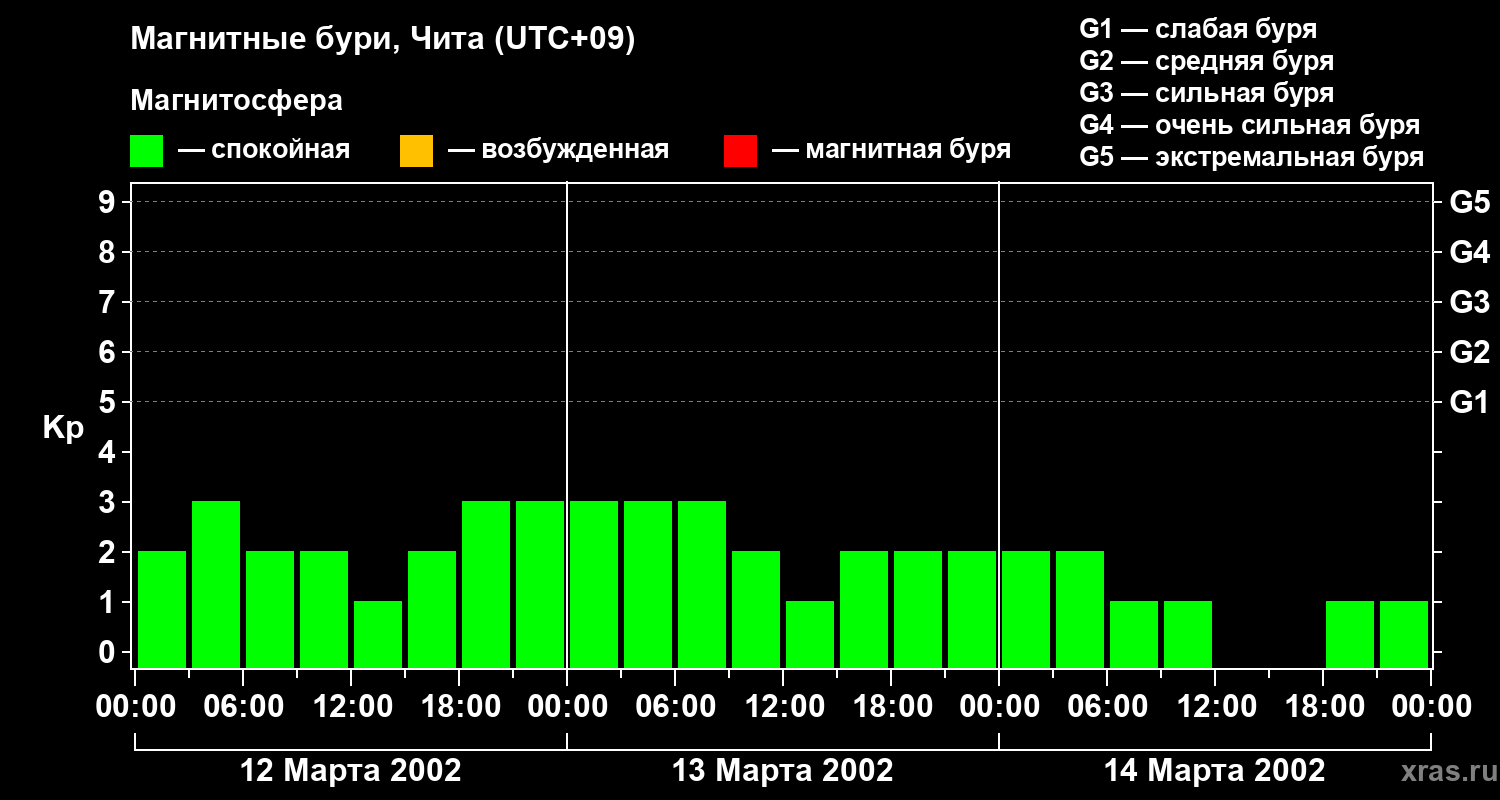Click the '18:00' time label for 14 Марта
The image size is (1500, 800).
(1323, 707)
